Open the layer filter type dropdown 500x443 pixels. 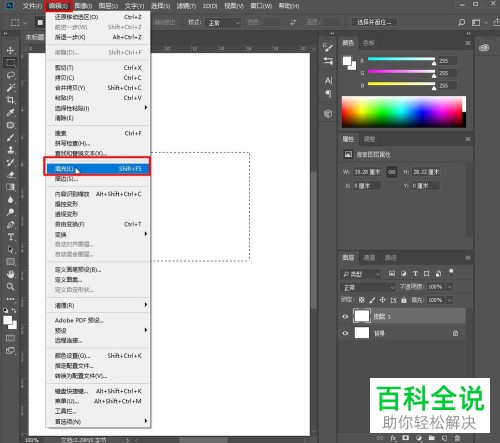[361, 274]
